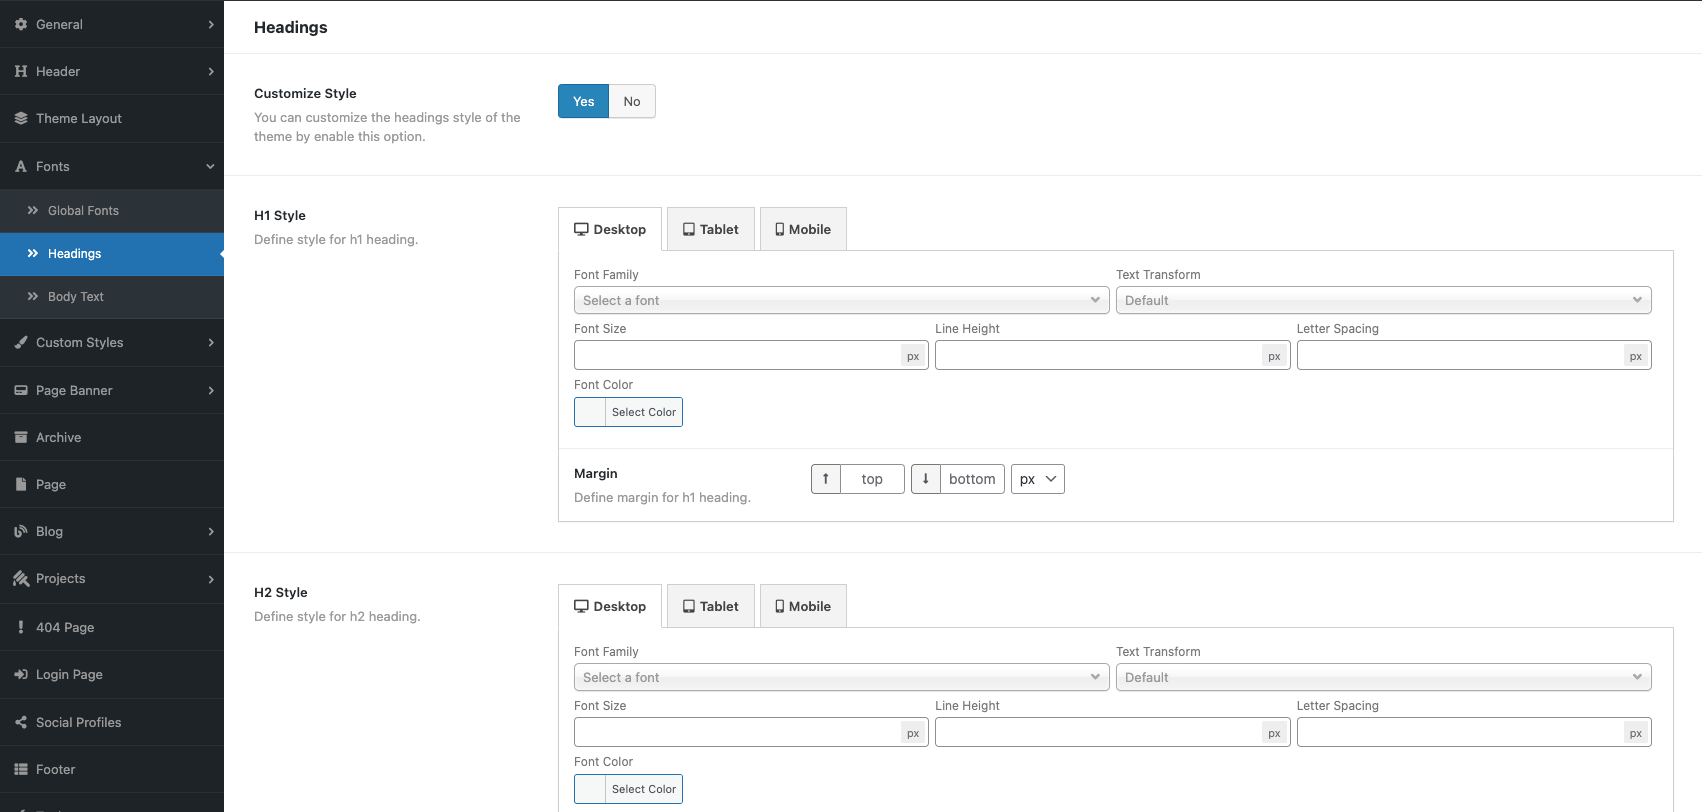Open the Body Text submenu item
Image resolution: width=1702 pixels, height=812 pixels.
coord(112,296)
